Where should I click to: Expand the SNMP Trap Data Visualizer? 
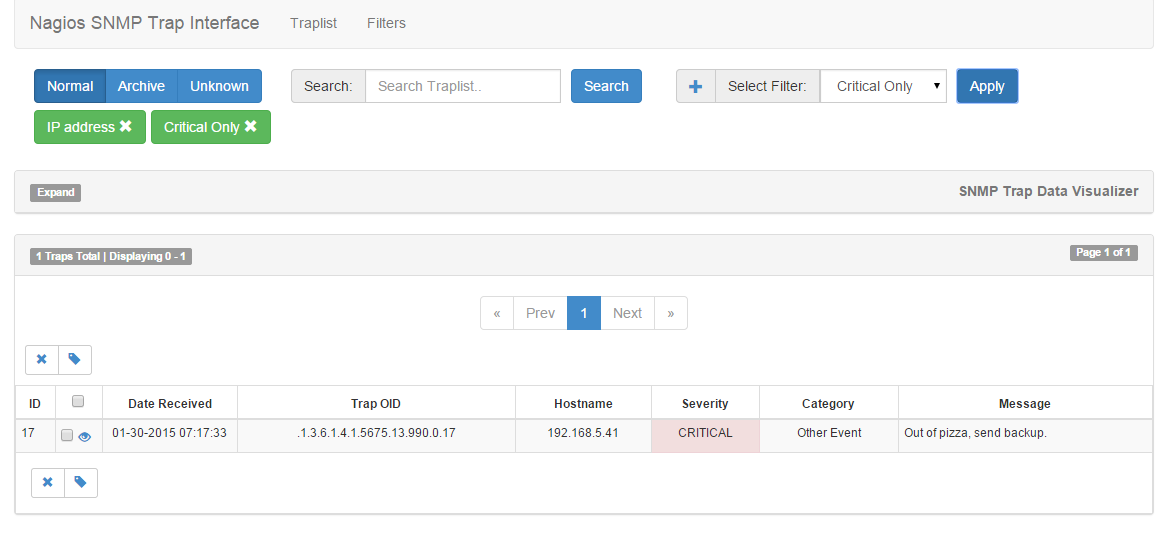[x=56, y=192]
